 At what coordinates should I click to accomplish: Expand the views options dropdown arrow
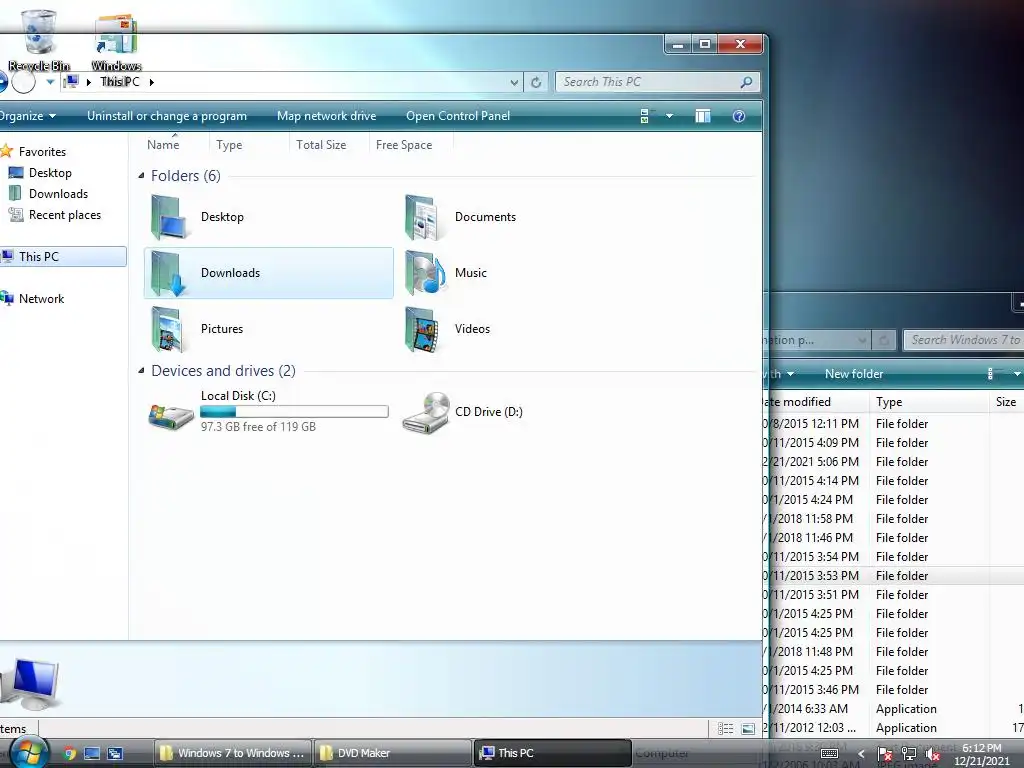click(x=669, y=116)
